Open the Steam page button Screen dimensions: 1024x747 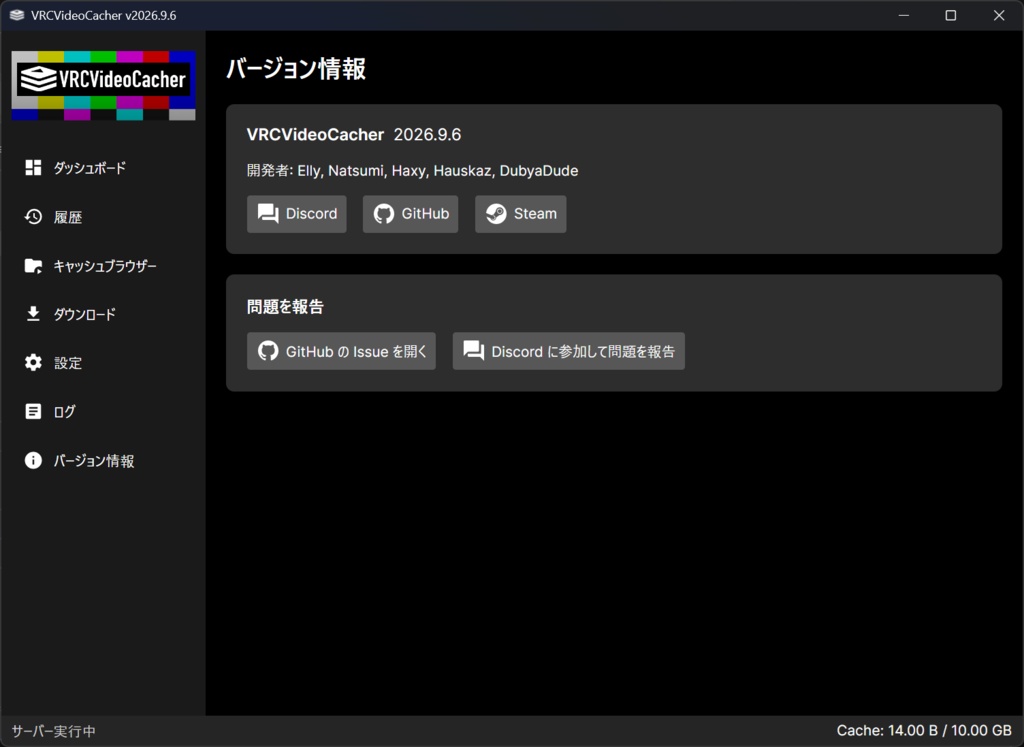(x=520, y=214)
